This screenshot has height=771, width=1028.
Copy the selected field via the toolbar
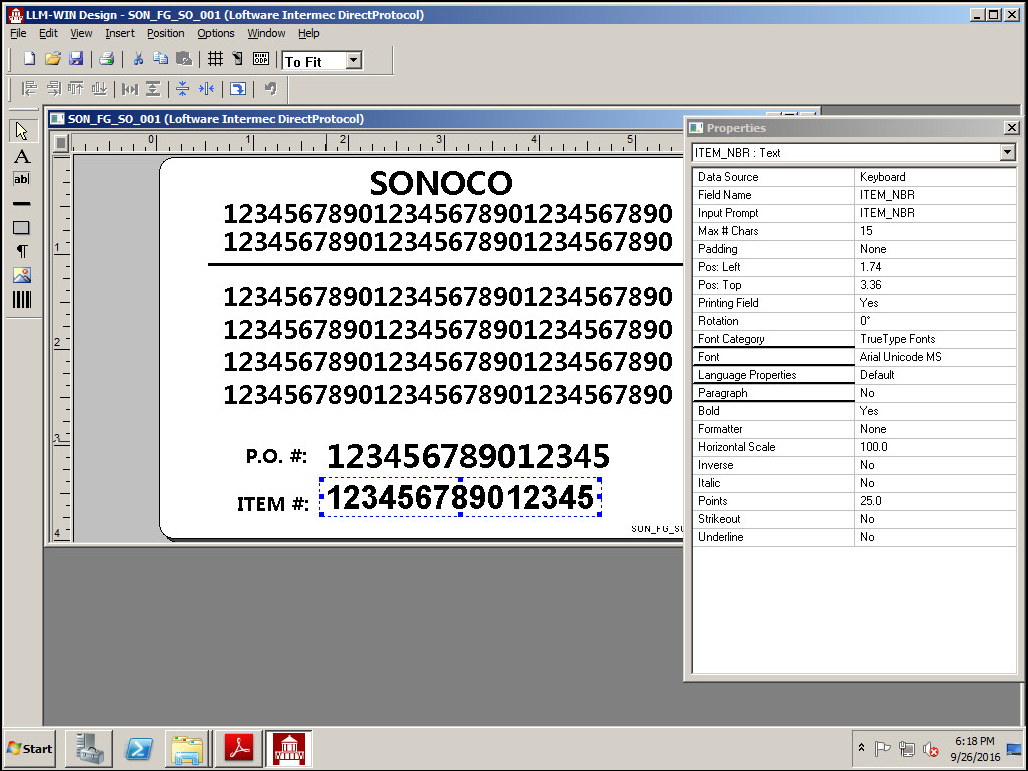tap(161, 59)
